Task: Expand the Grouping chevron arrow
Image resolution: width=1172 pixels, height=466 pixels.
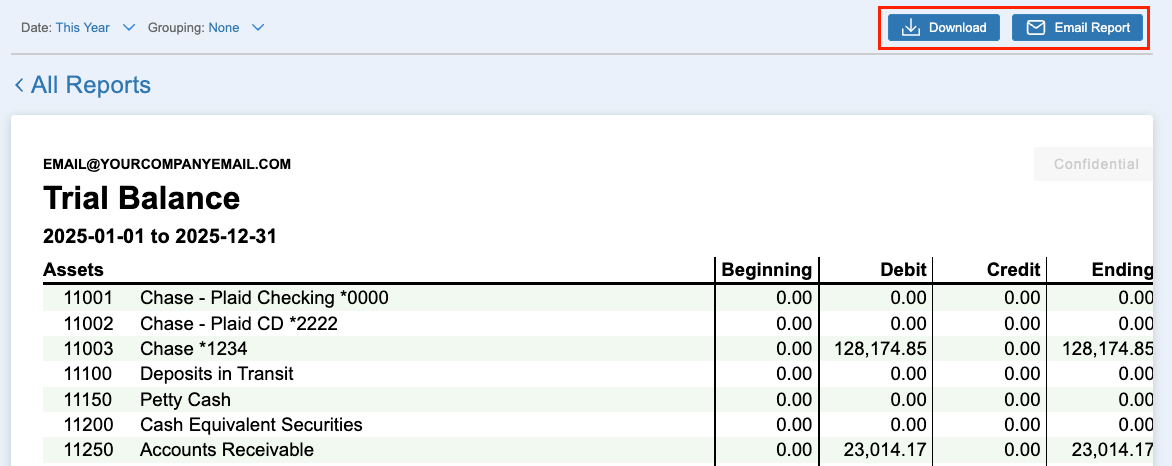Action: click(258, 28)
